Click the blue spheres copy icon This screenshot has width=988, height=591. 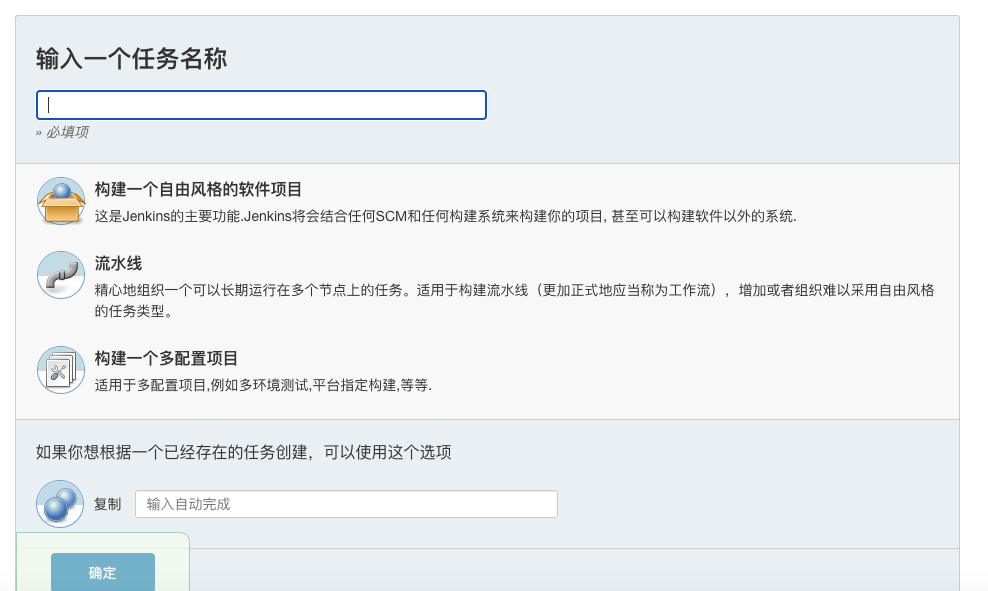60,503
